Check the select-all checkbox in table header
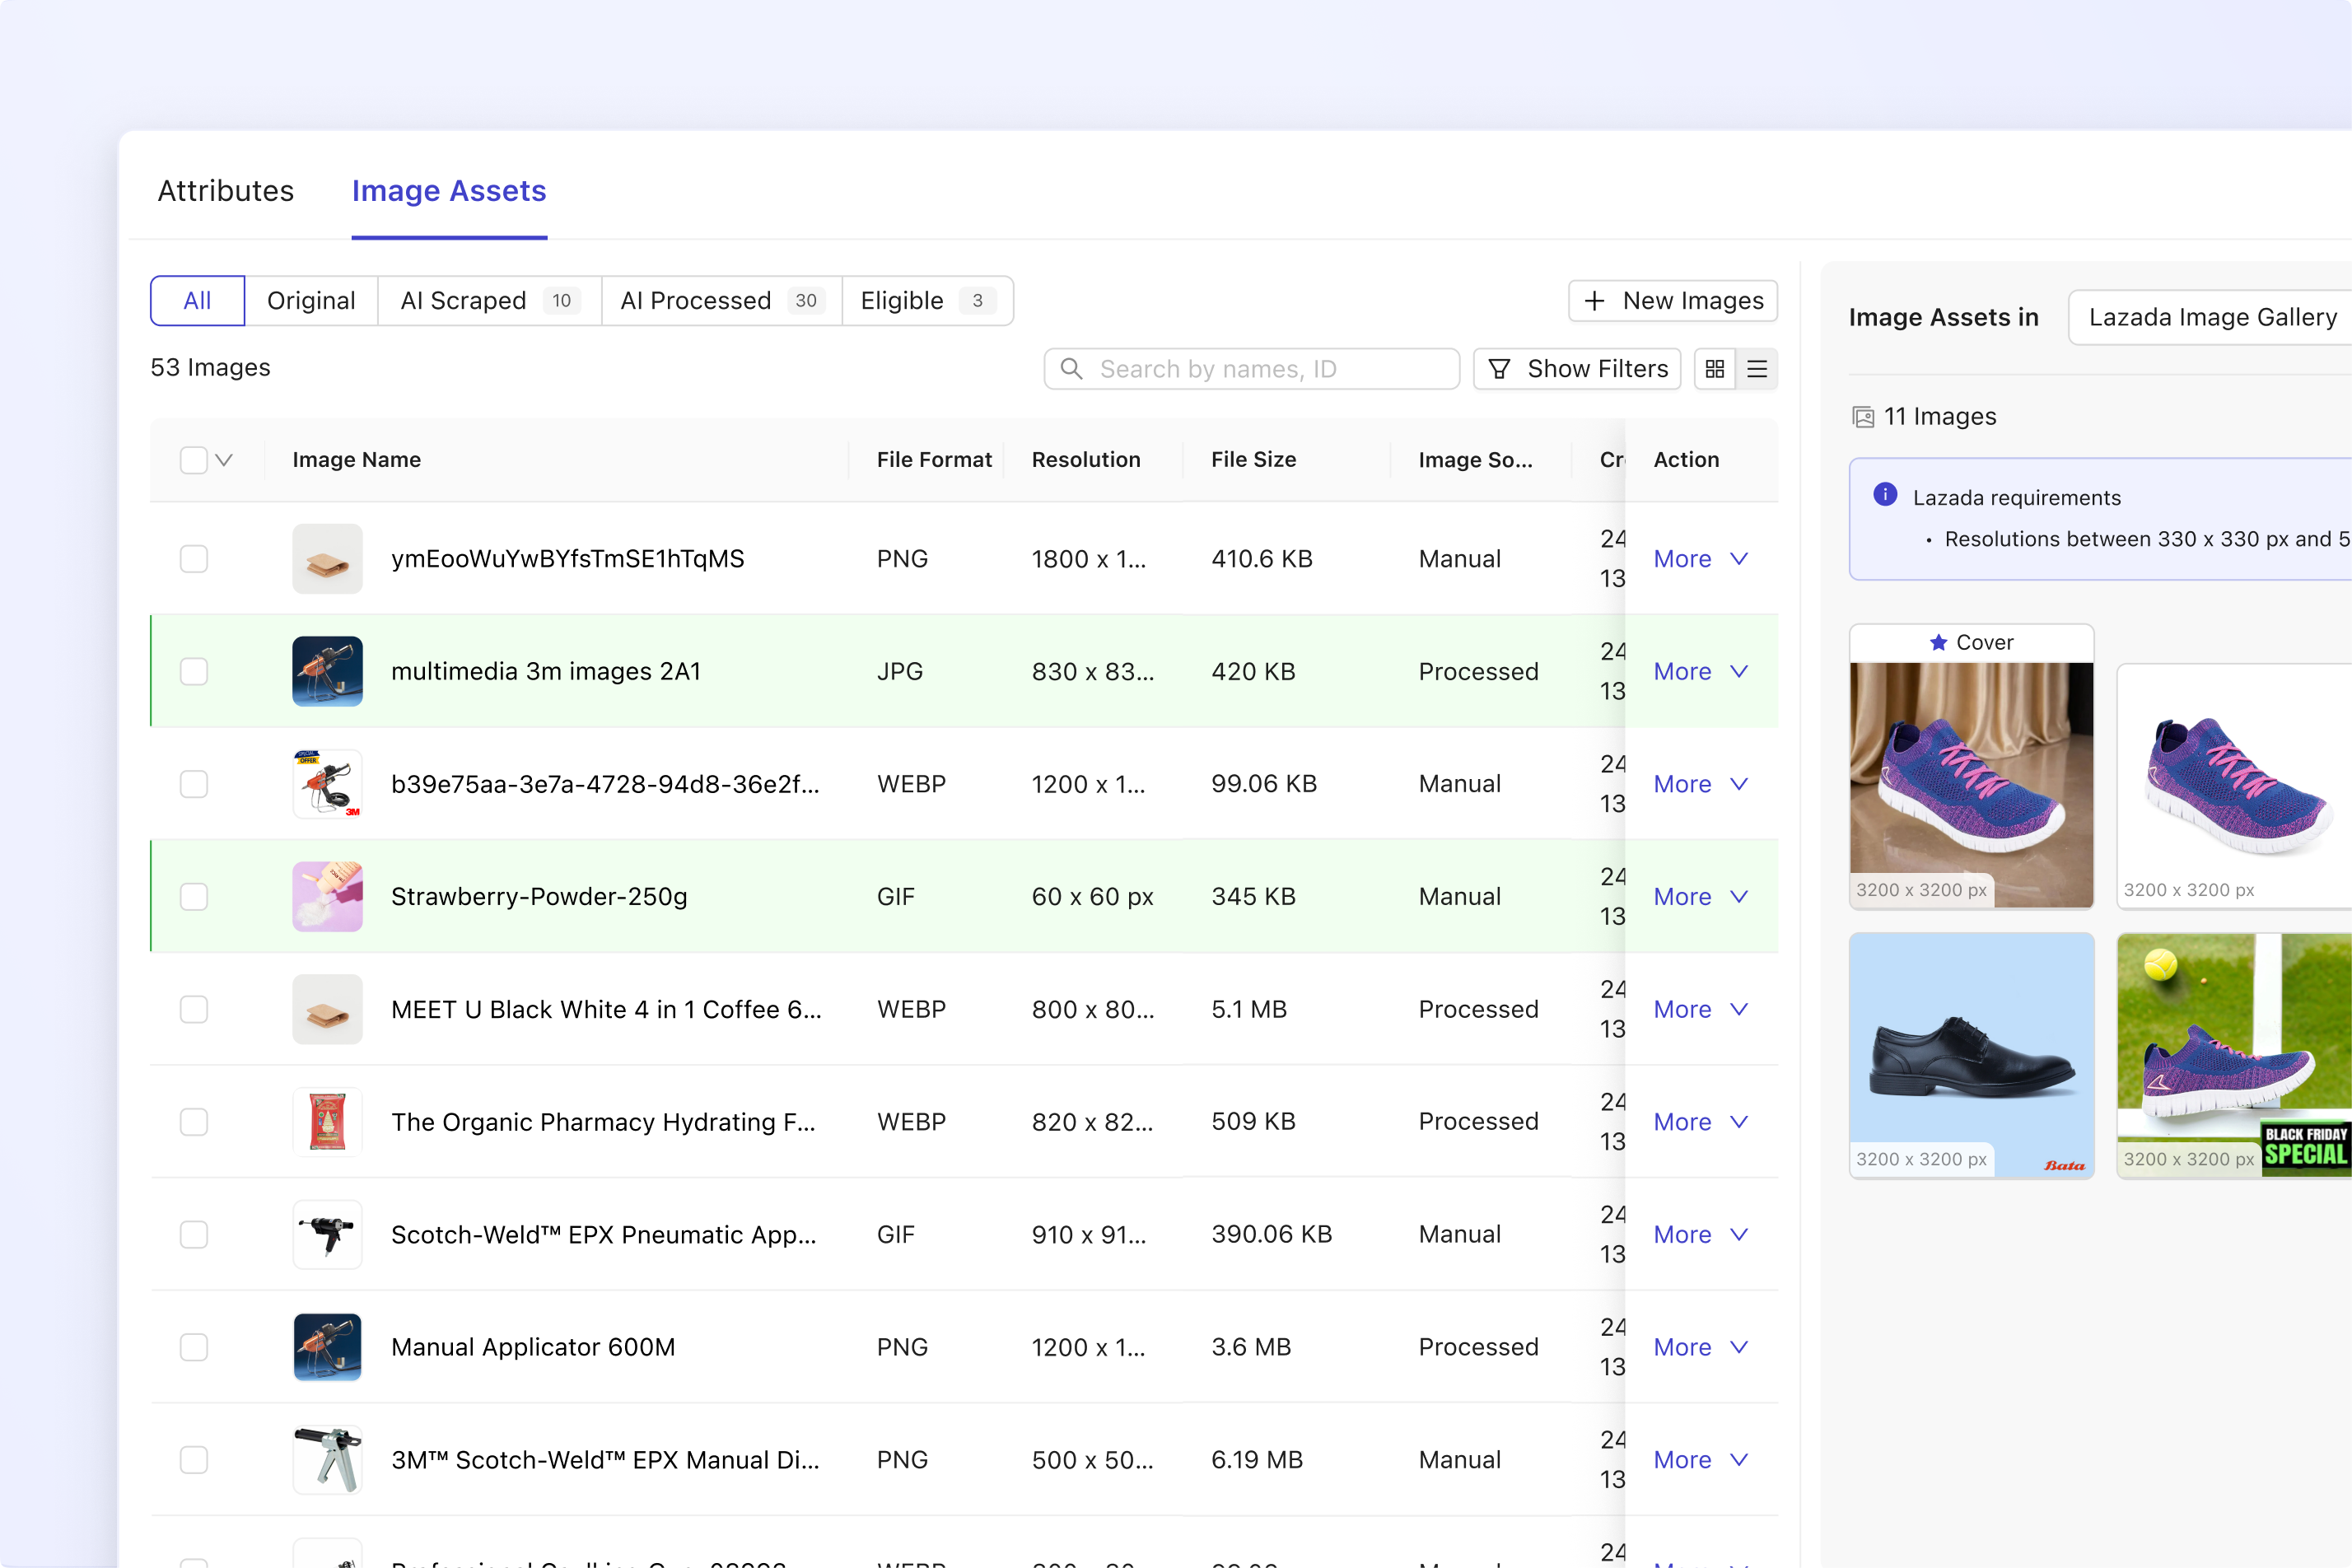 (x=193, y=459)
